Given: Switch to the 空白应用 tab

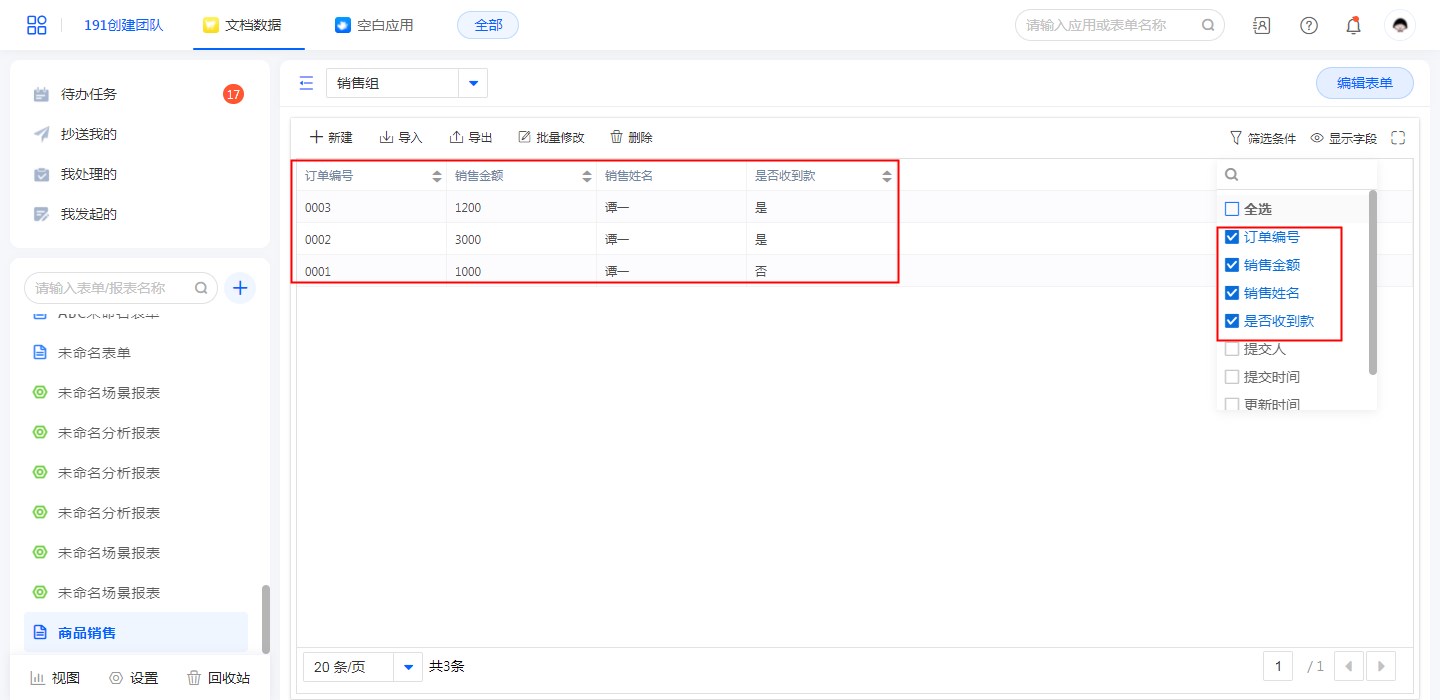Looking at the screenshot, I should 374,25.
